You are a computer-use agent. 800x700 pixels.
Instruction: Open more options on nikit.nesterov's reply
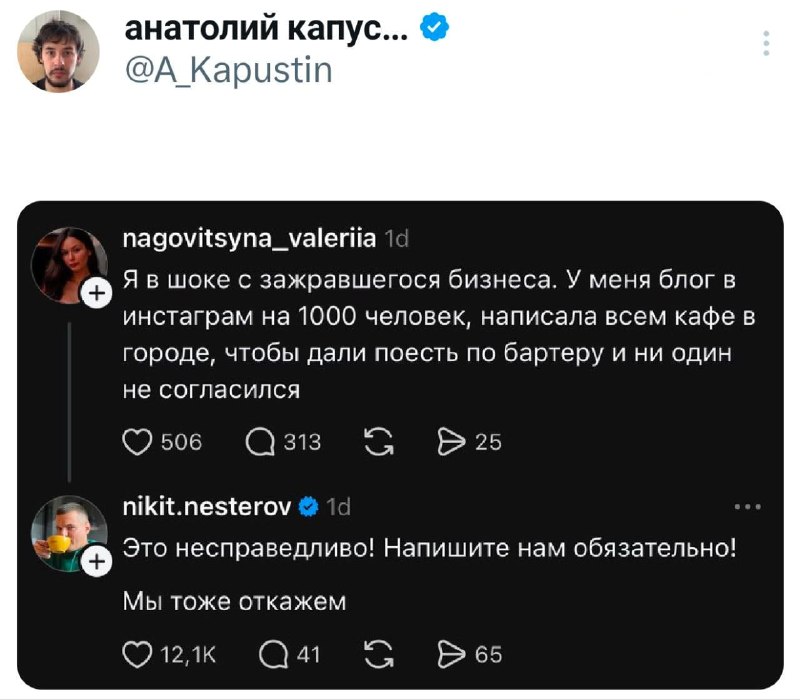click(x=746, y=507)
